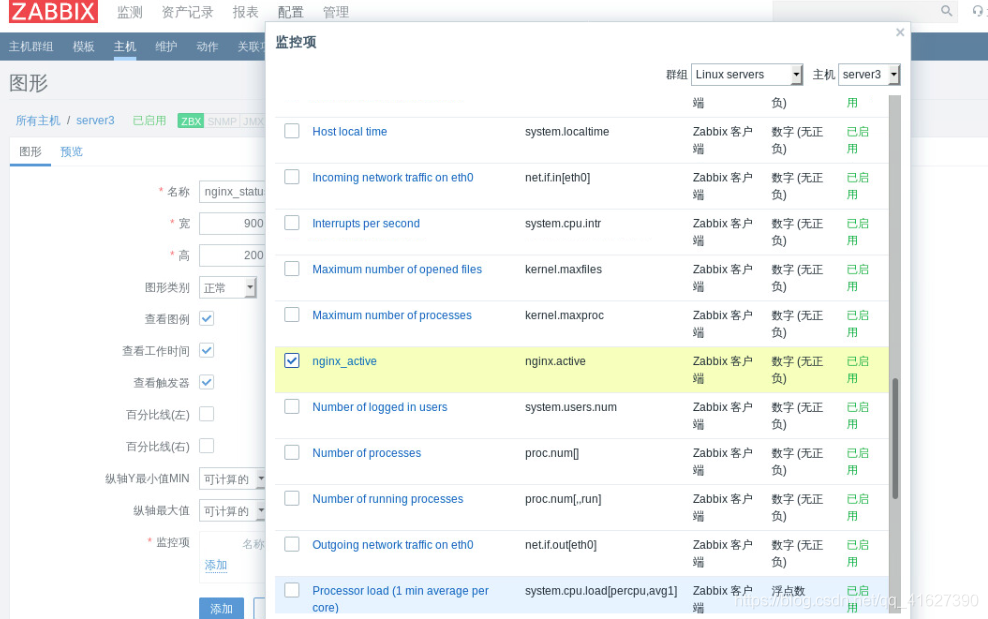The width and height of the screenshot is (988, 619).
Task: Open the support headset icon
Action: [x=977, y=11]
